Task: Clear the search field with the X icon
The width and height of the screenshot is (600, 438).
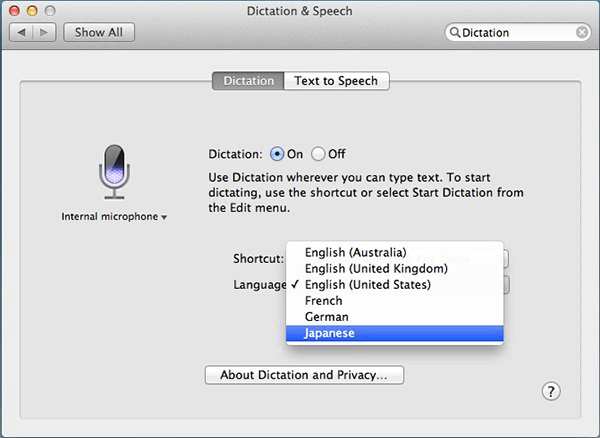Action: 582,33
